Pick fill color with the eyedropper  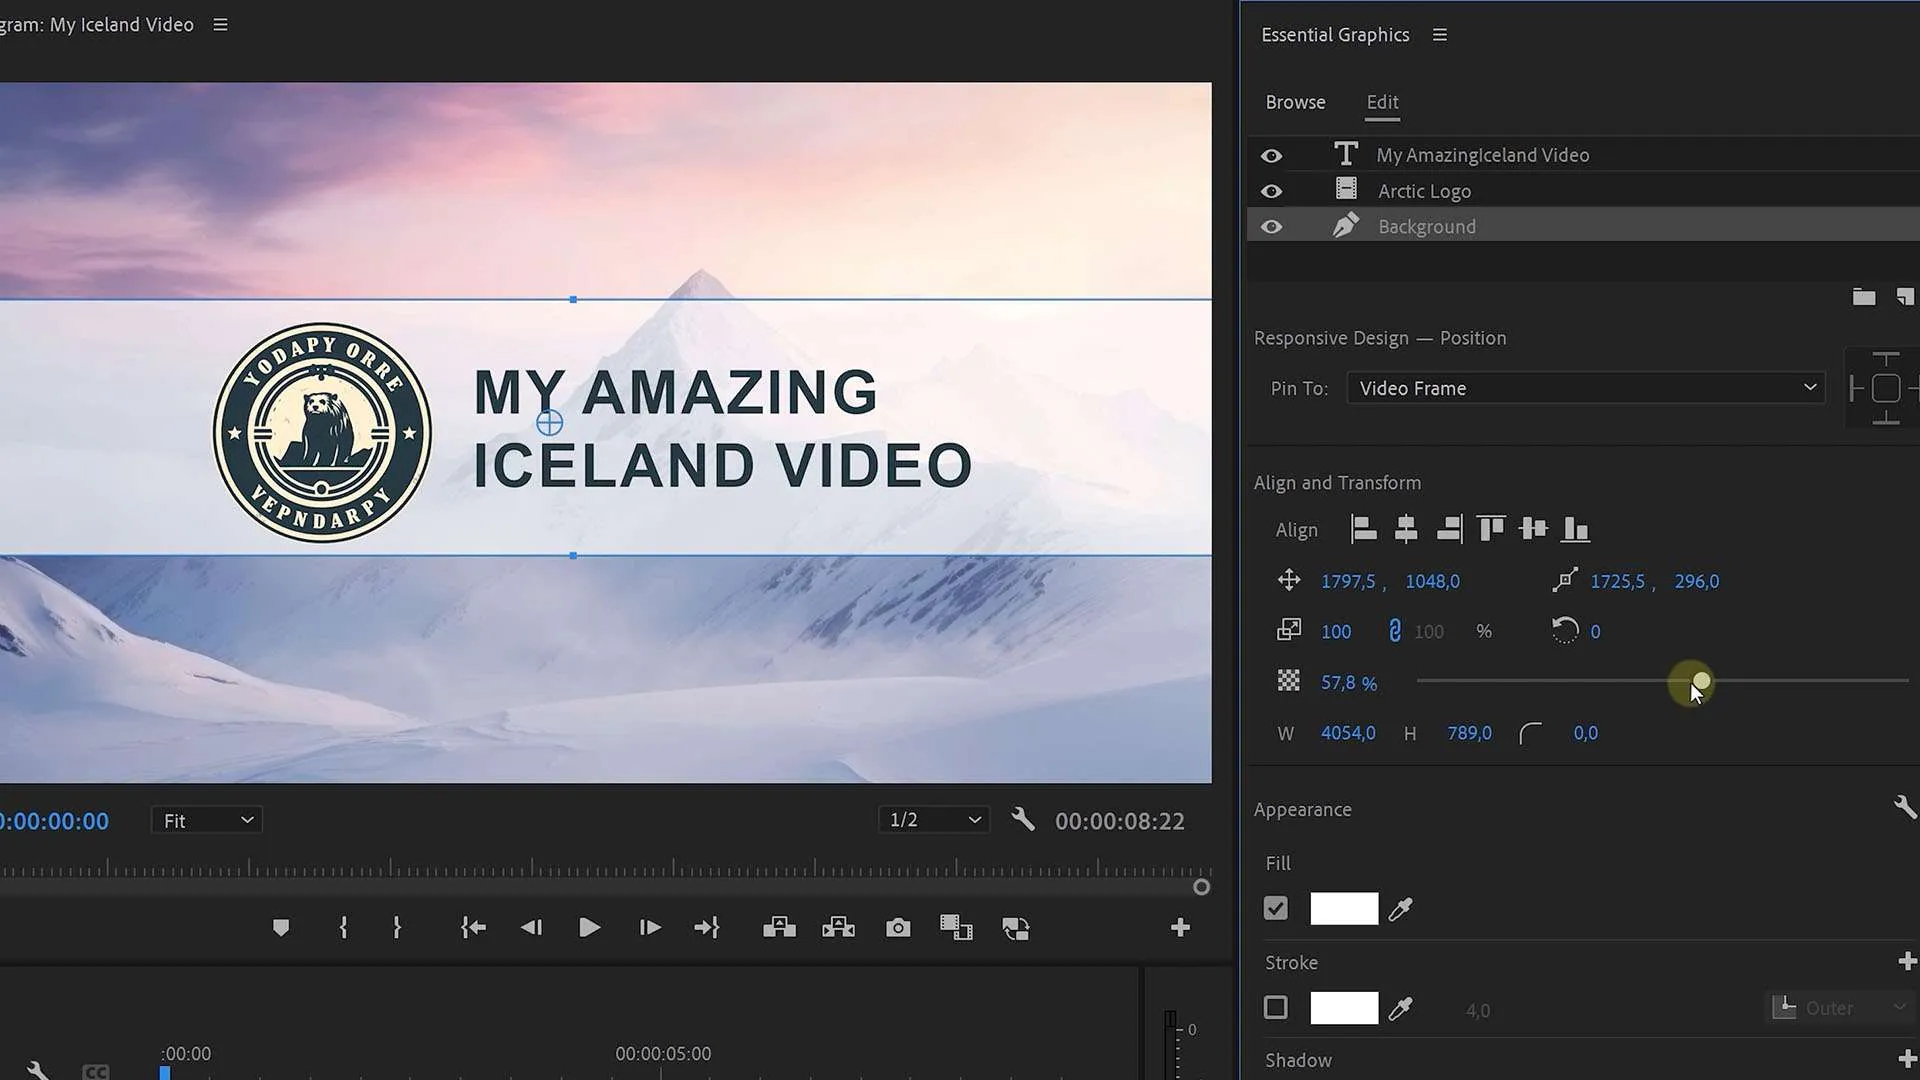tap(1401, 909)
